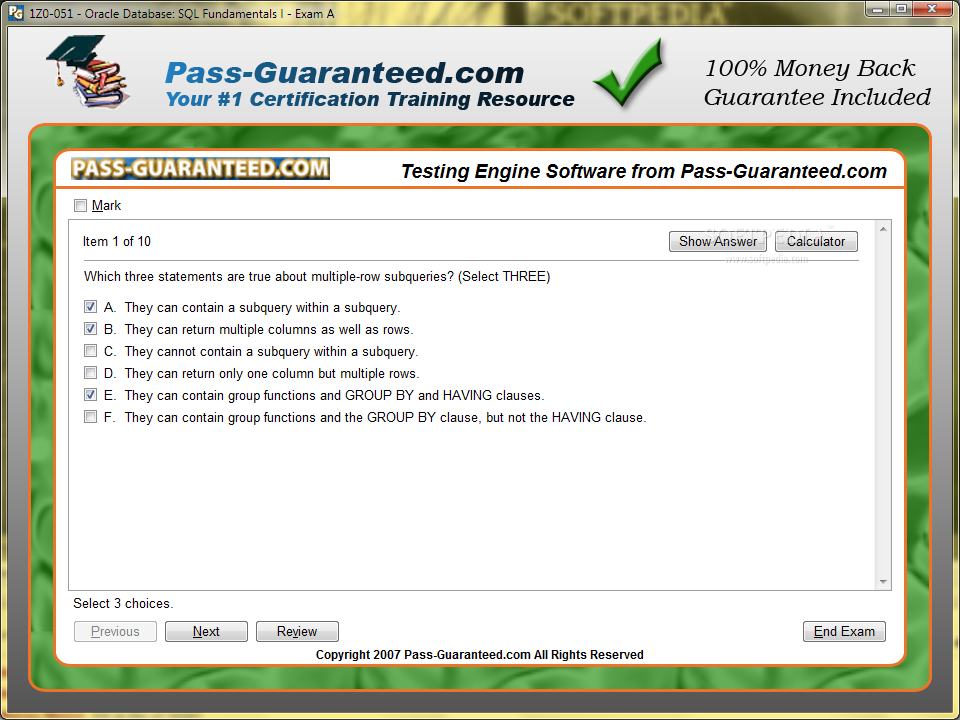Check answer C cannot contain subquery
Screen dimensions: 960x720
(91, 351)
